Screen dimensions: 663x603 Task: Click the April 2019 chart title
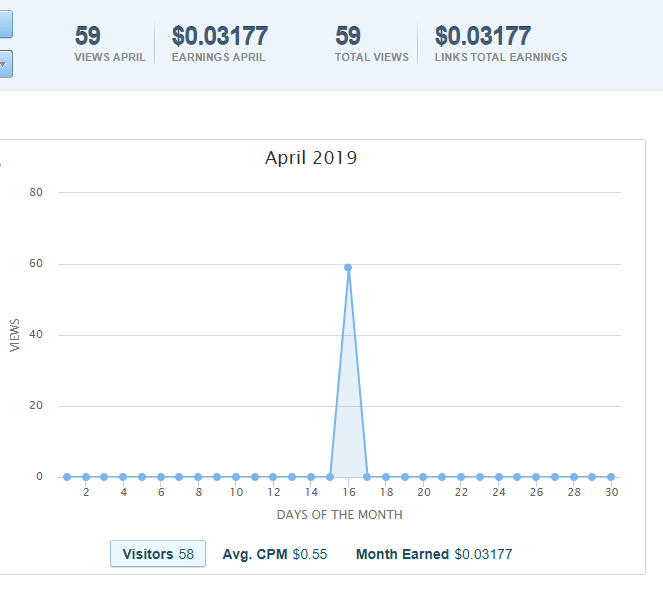[x=311, y=158]
